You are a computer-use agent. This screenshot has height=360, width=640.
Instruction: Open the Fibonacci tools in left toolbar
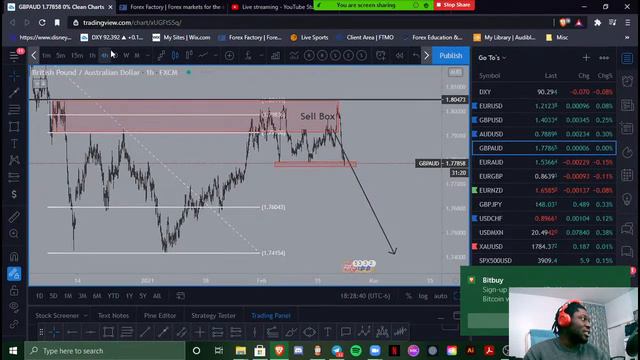(x=14, y=109)
